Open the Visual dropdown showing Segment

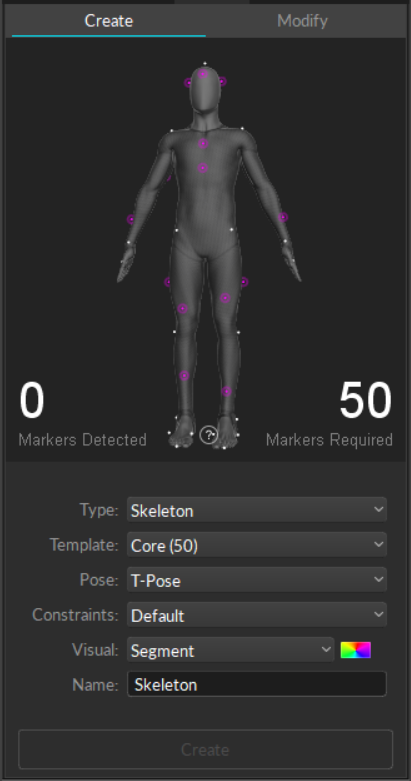[230, 650]
